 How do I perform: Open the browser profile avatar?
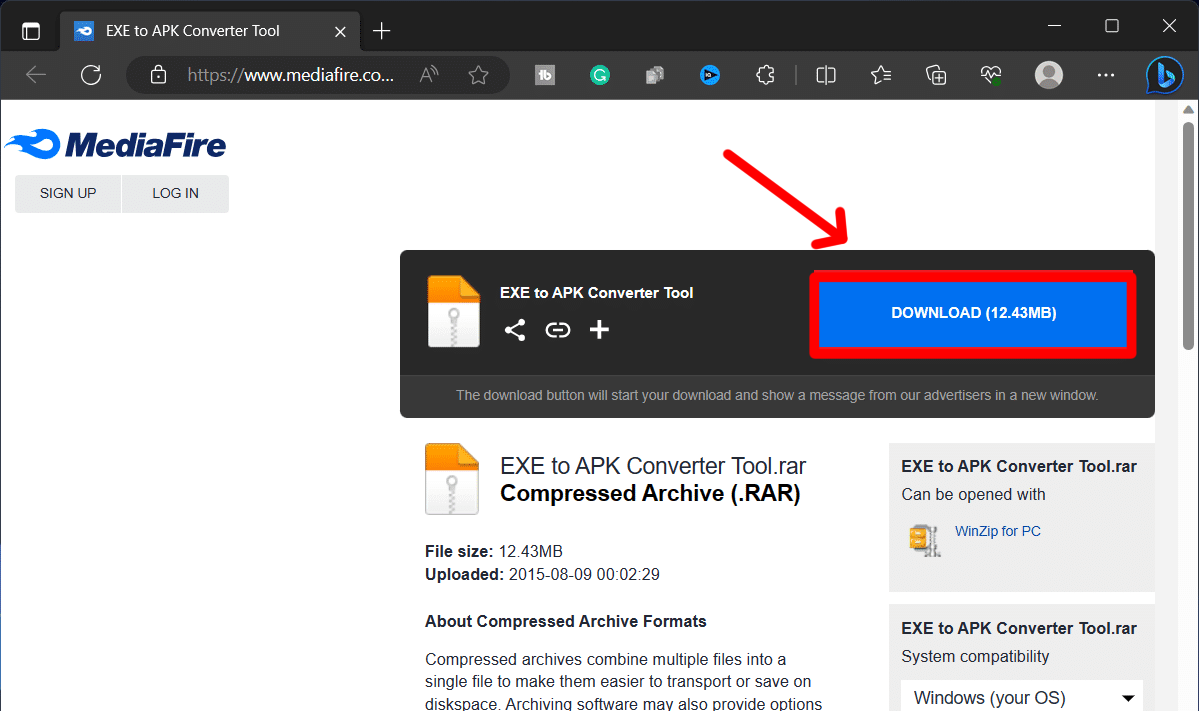(1048, 74)
